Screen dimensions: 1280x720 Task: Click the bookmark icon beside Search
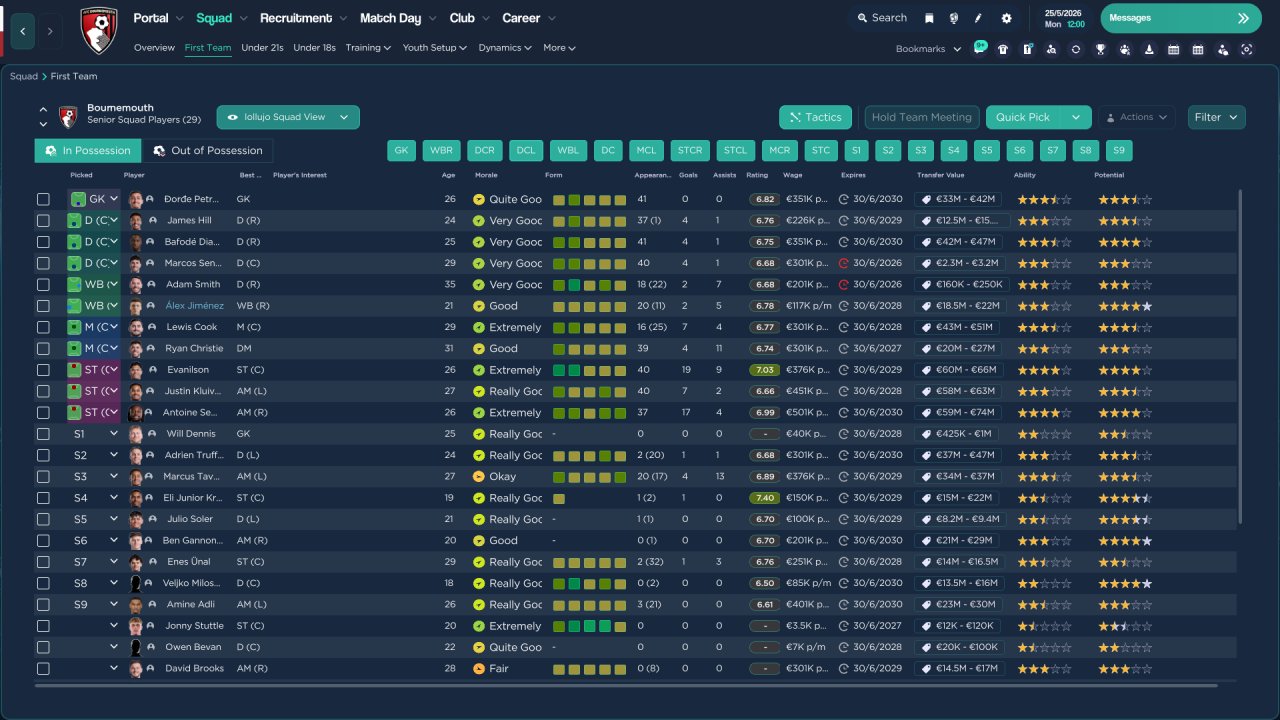tap(929, 18)
